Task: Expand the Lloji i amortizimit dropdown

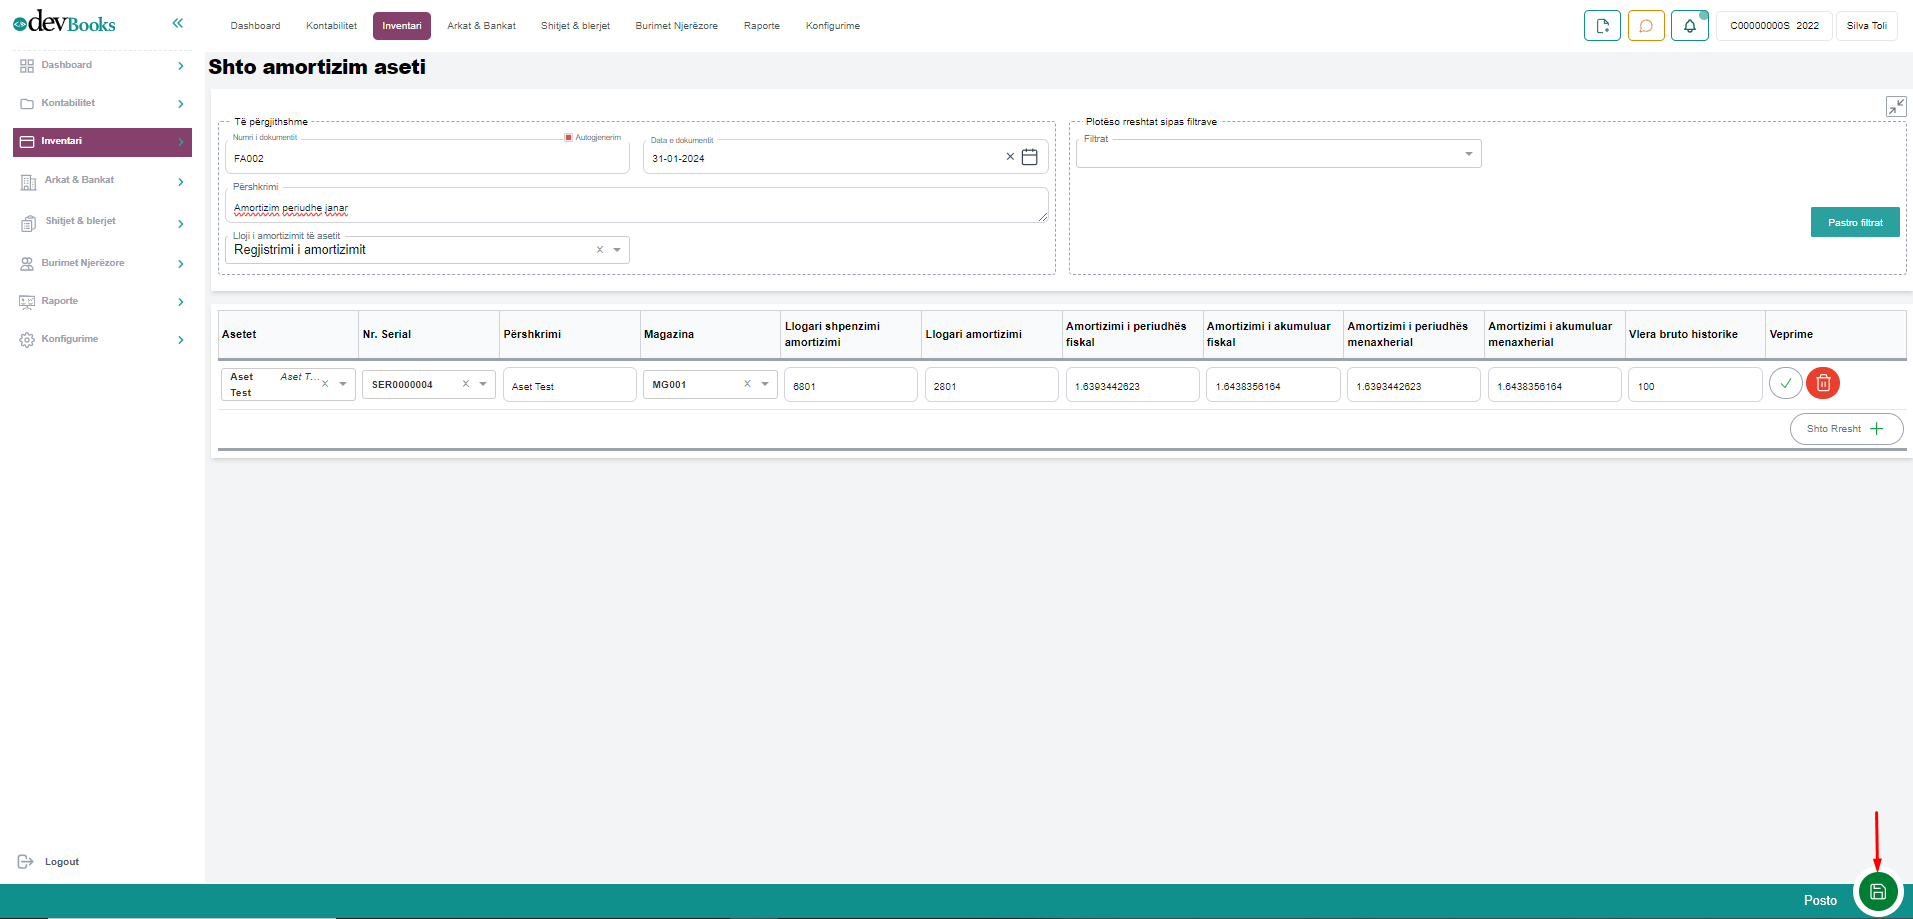Action: (617, 250)
